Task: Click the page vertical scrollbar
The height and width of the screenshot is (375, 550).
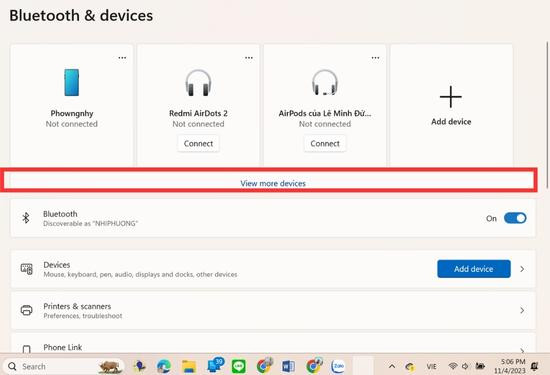Action: tap(547, 114)
